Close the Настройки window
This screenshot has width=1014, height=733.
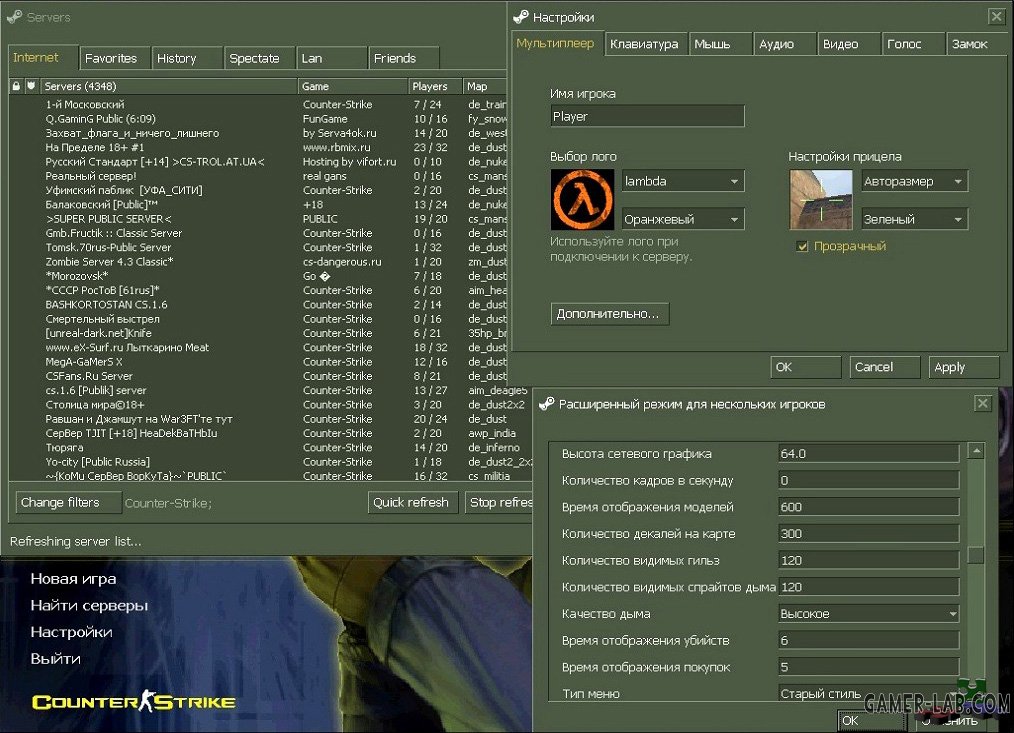pos(997,17)
